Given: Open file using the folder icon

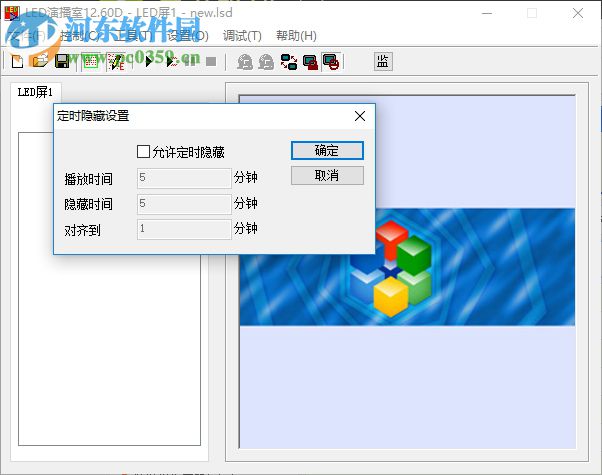Looking at the screenshot, I should point(40,61).
